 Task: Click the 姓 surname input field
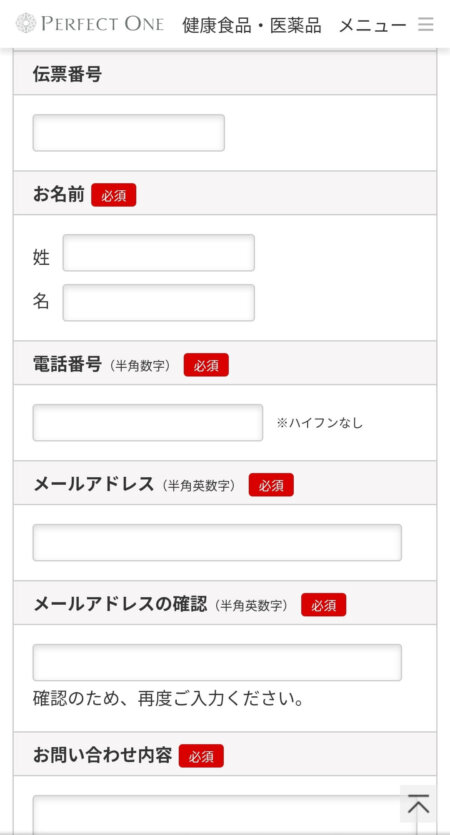coord(159,253)
